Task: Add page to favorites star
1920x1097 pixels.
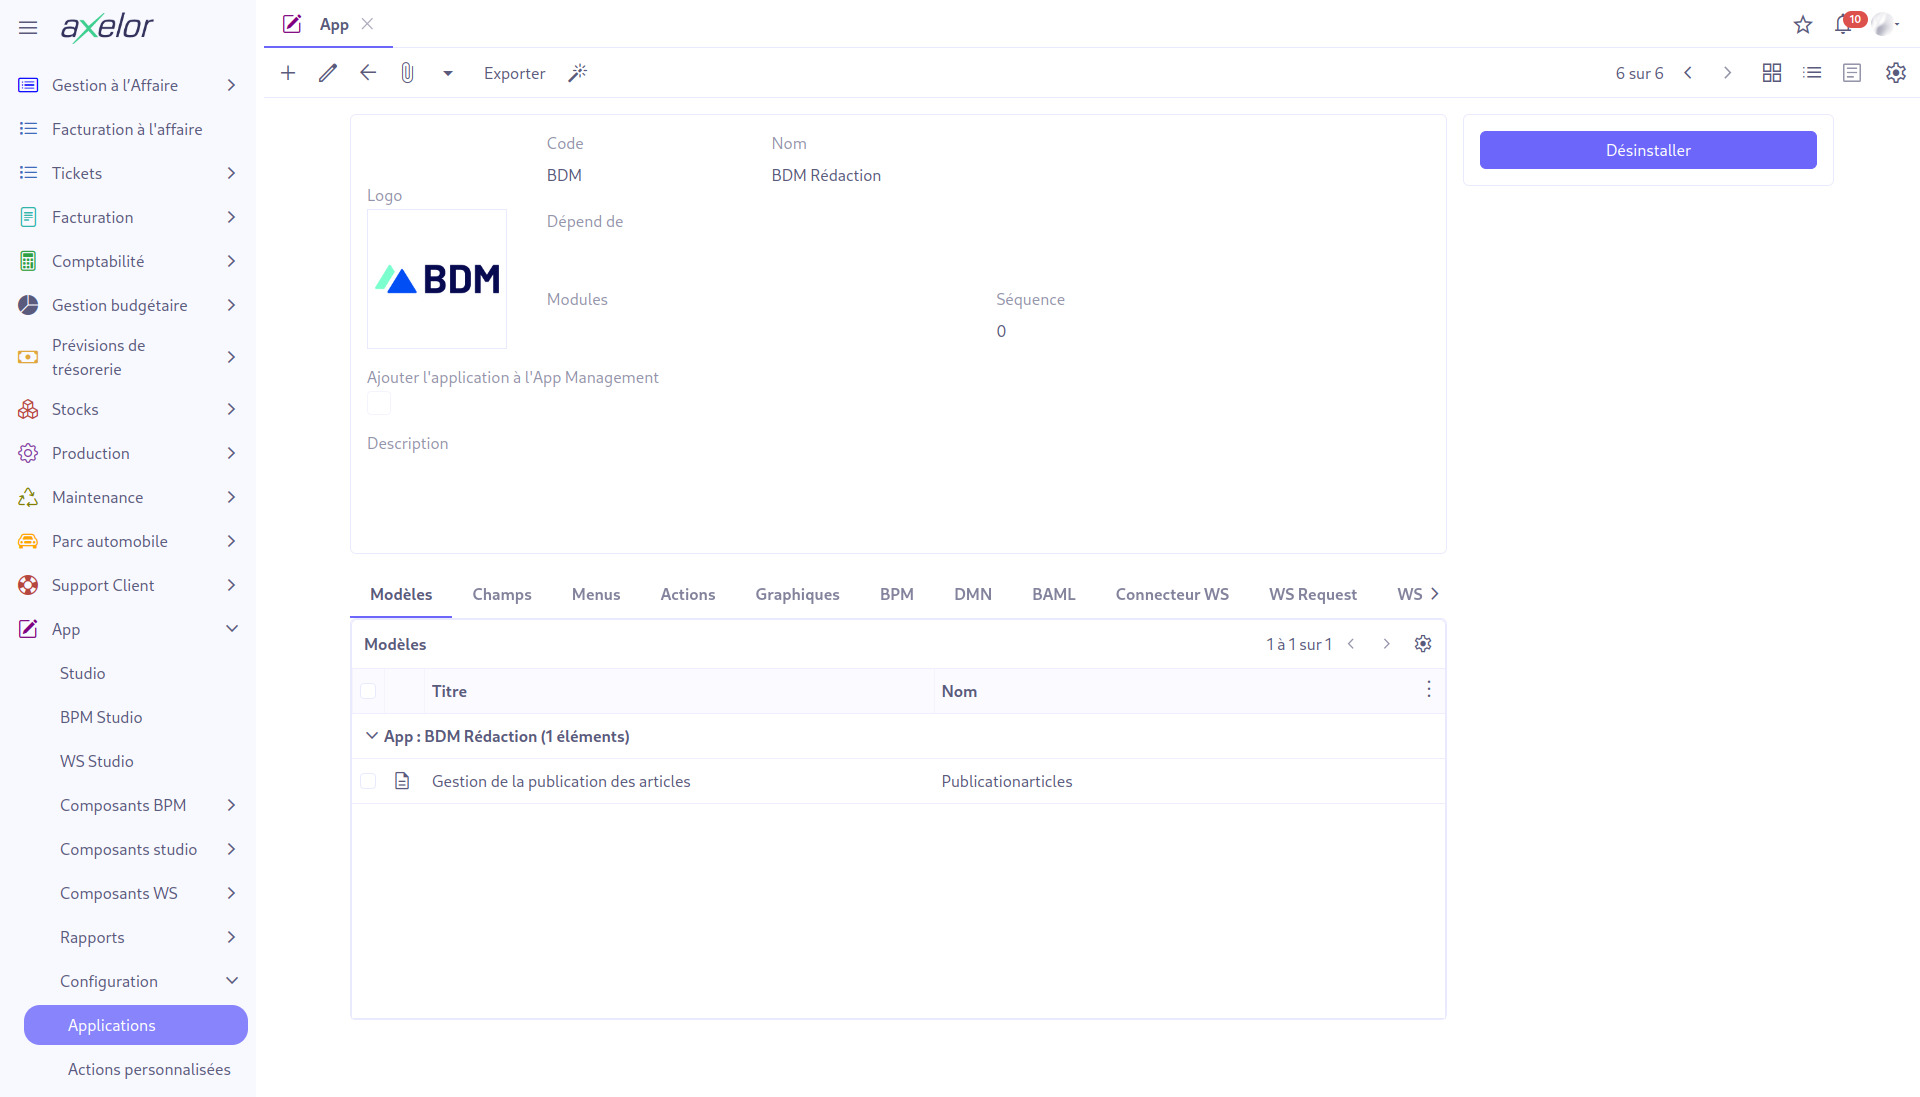Action: (1803, 25)
